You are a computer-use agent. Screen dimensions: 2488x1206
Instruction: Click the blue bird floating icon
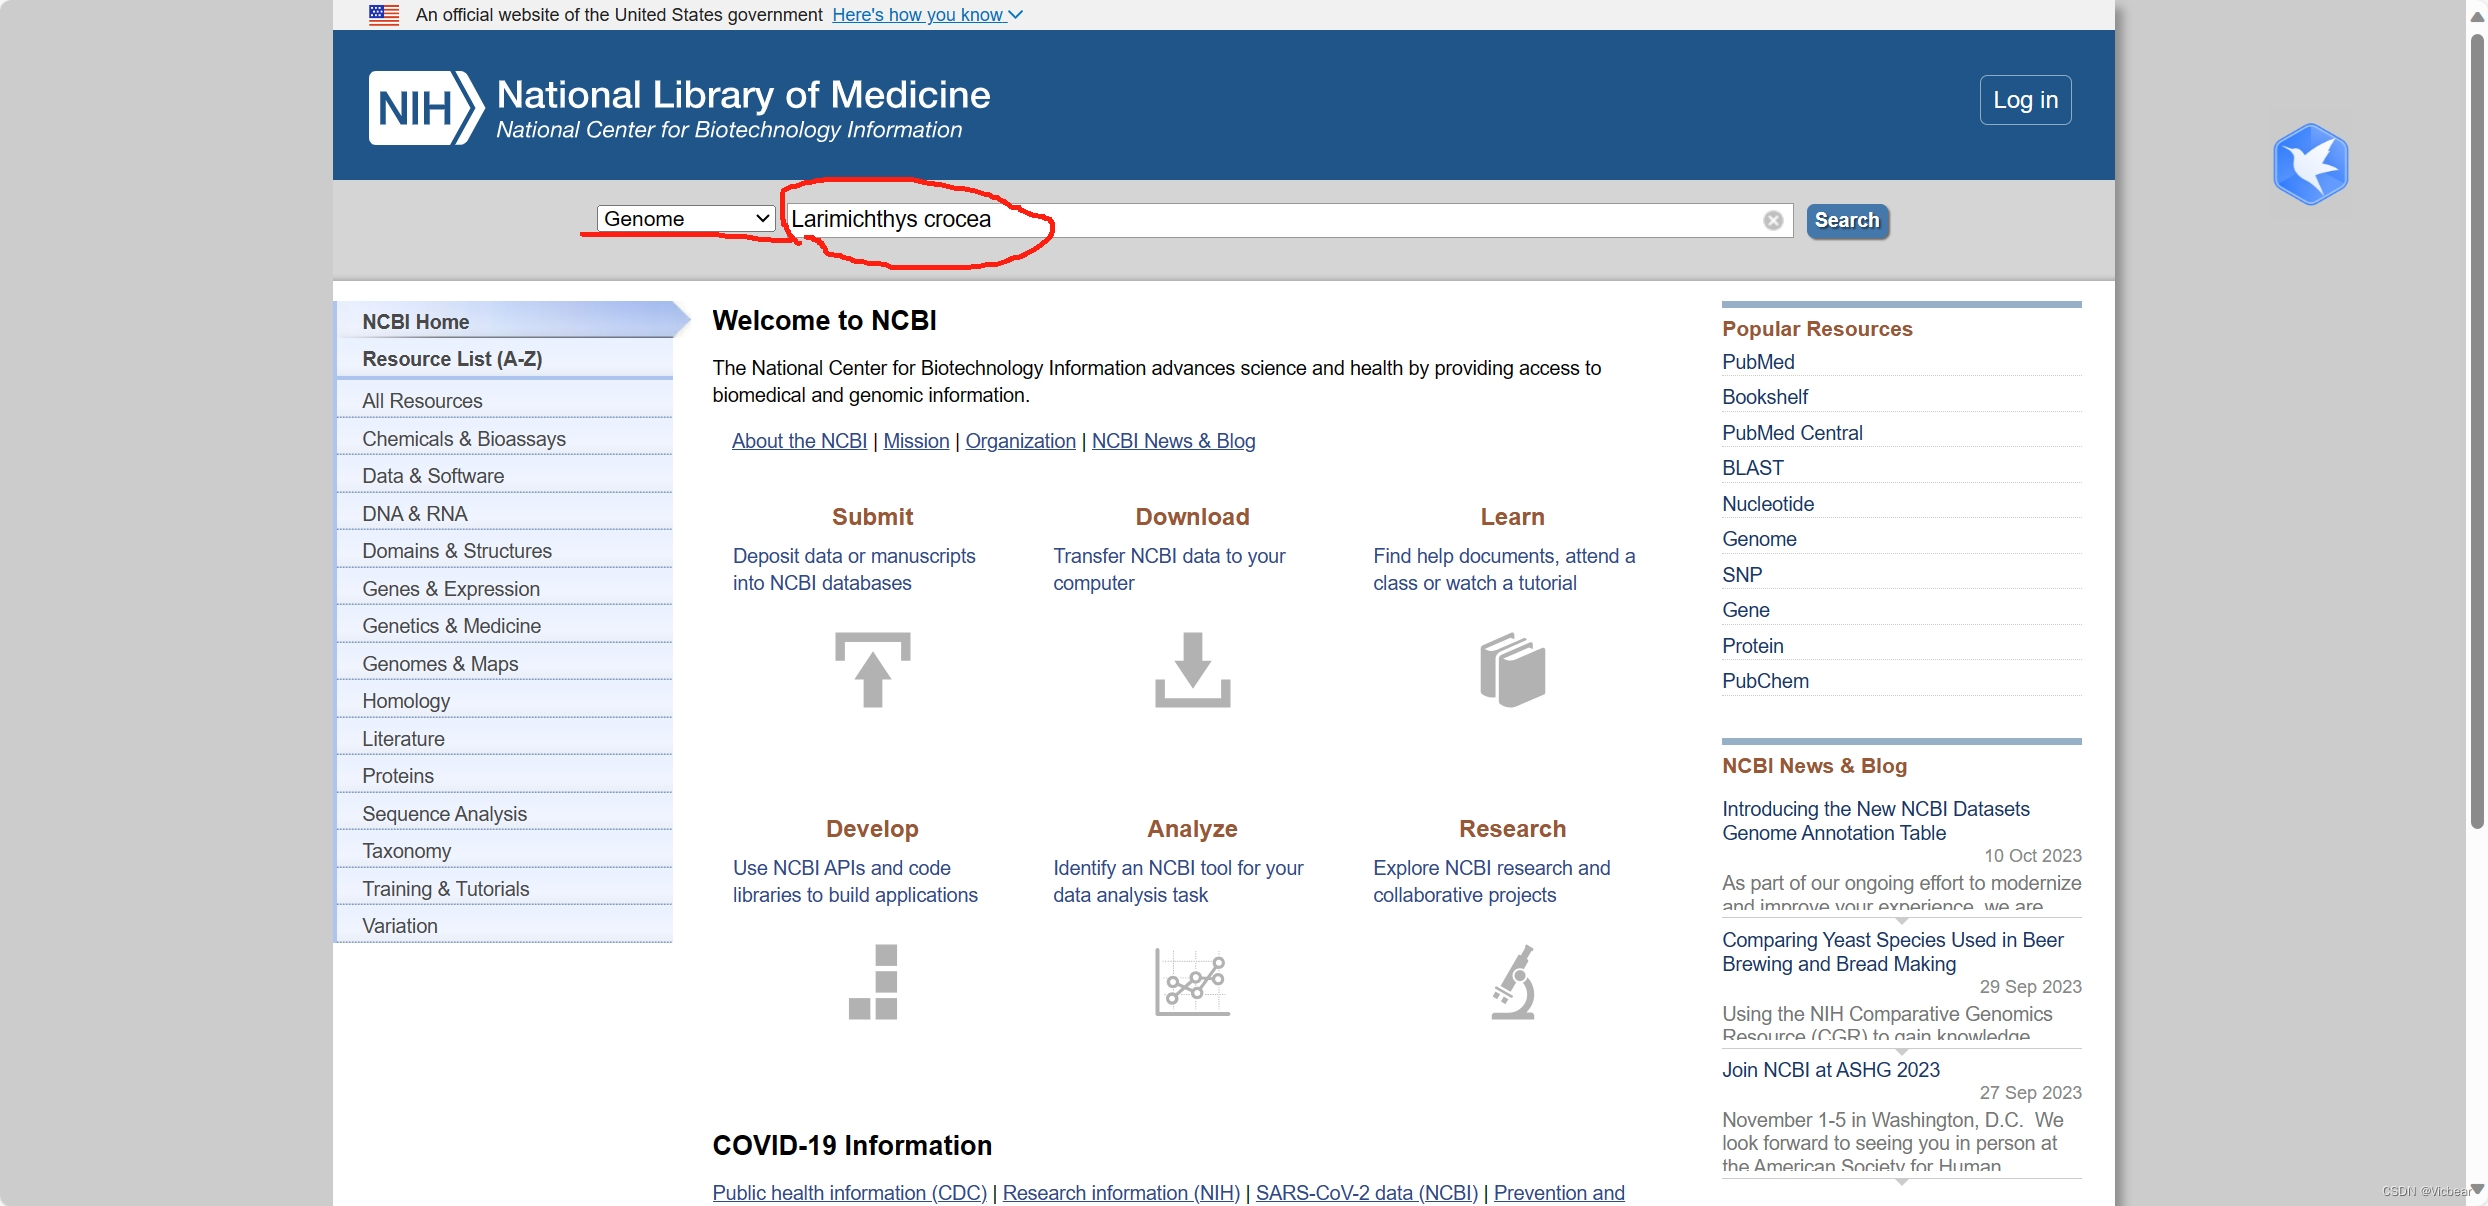[x=2310, y=164]
